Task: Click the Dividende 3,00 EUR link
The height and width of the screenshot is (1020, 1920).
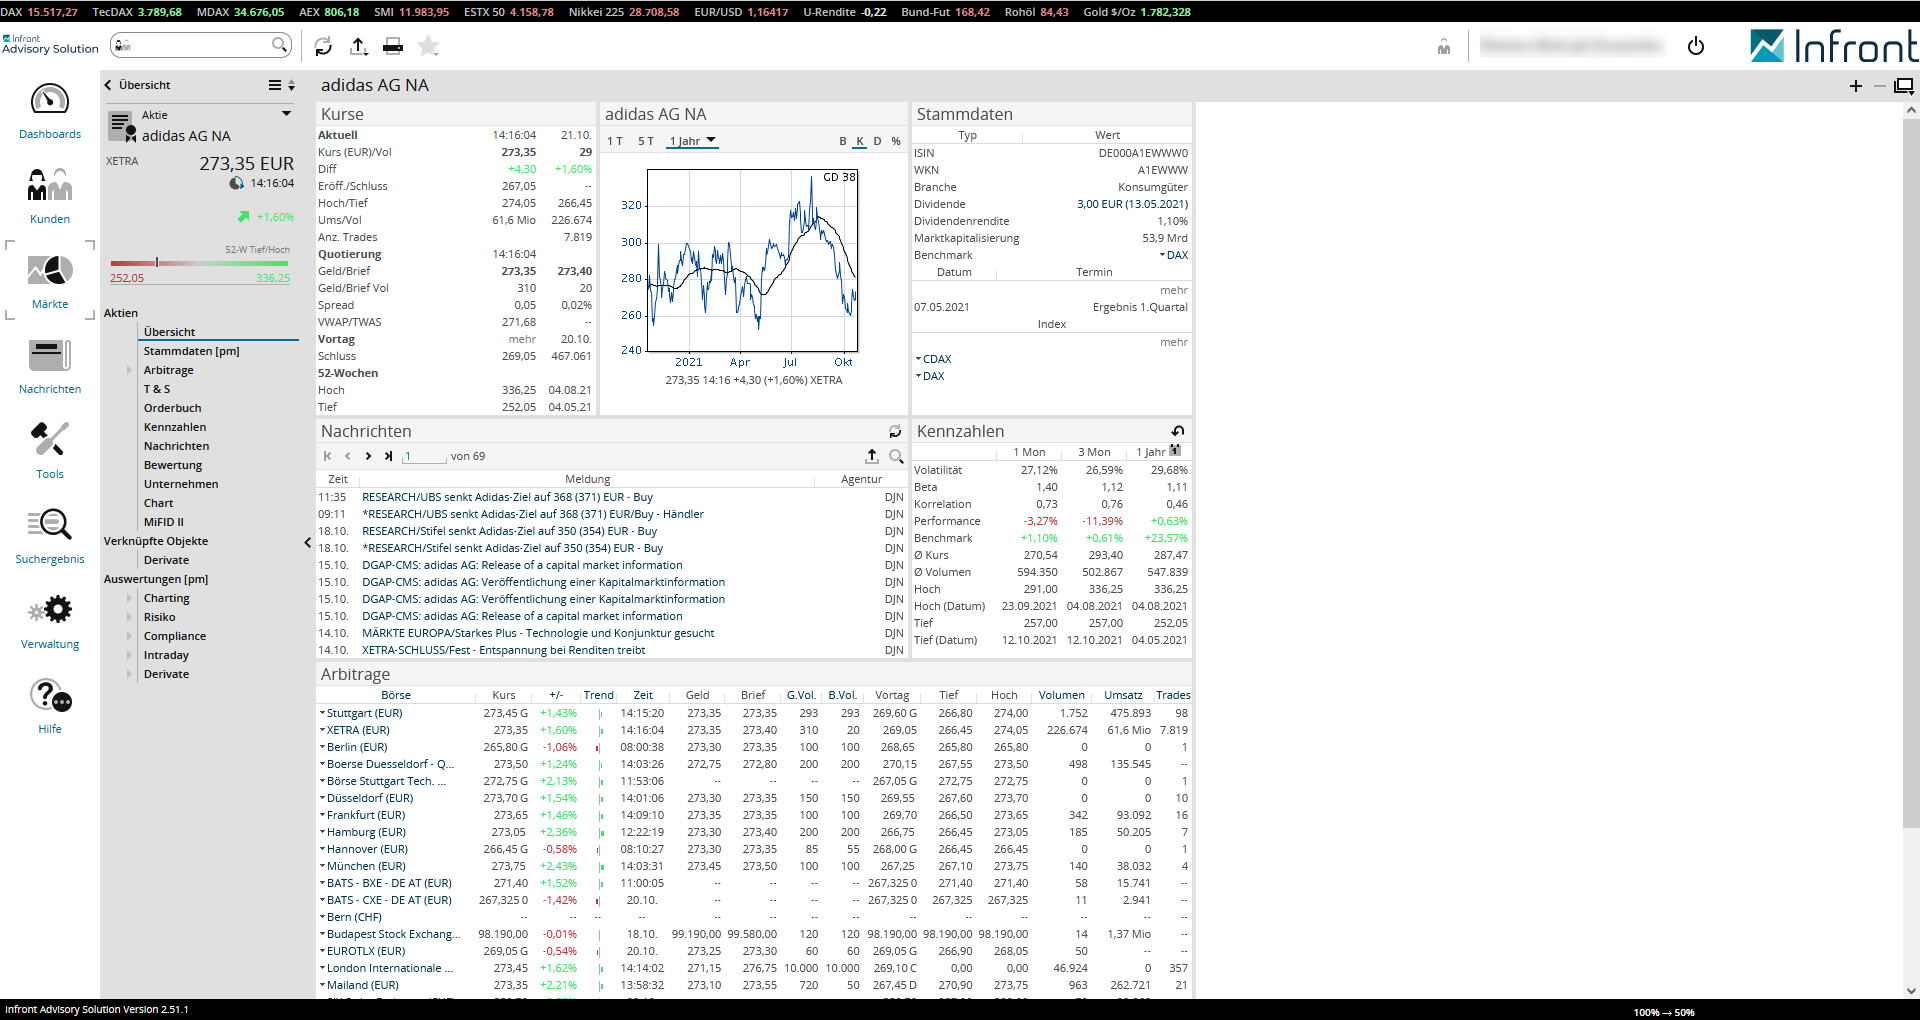Action: [1132, 204]
